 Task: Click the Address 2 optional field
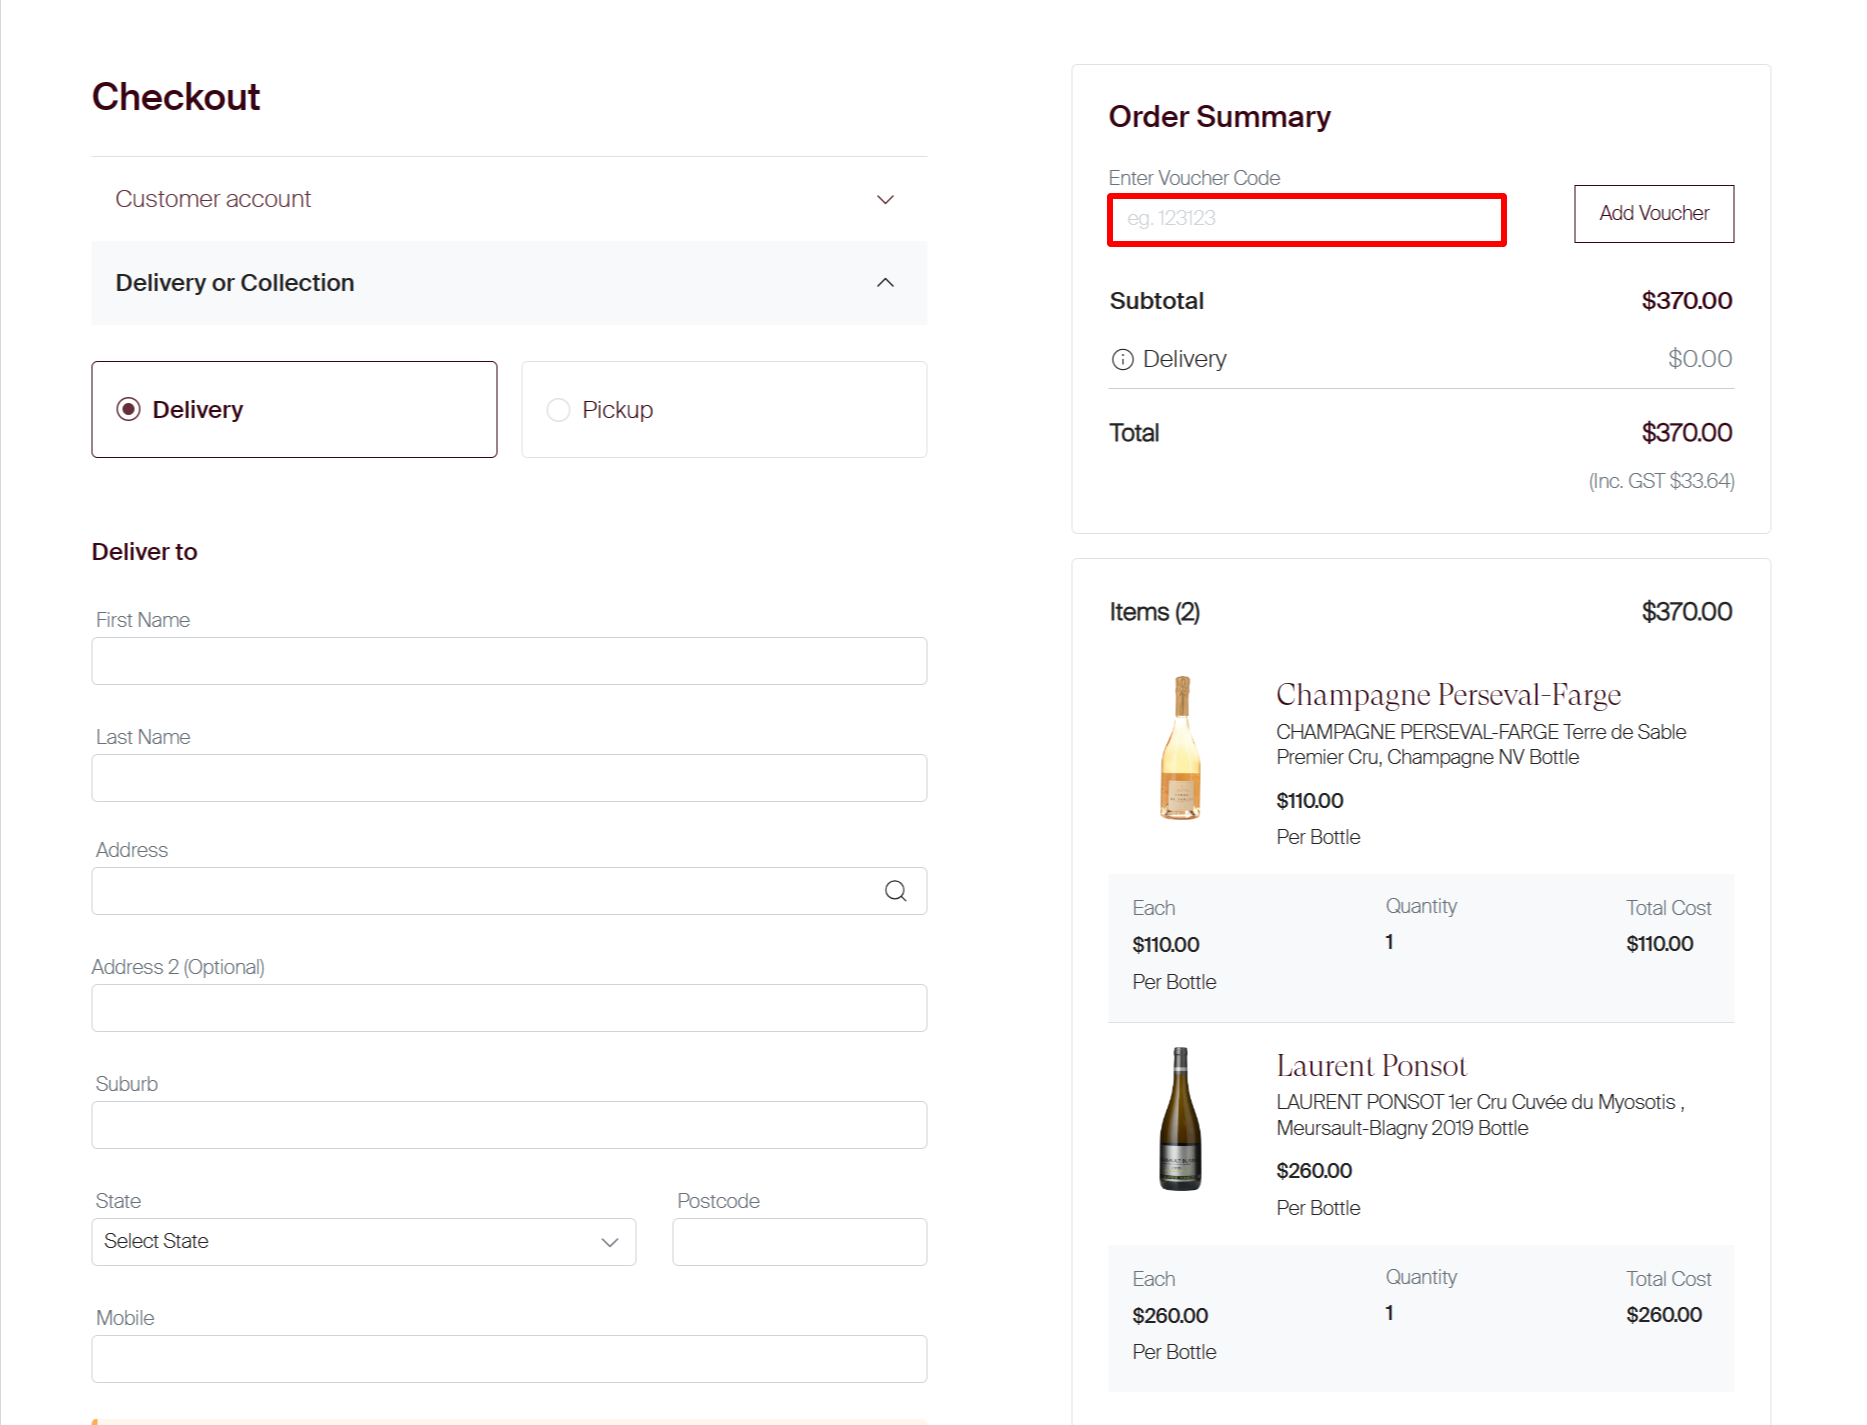(509, 1007)
